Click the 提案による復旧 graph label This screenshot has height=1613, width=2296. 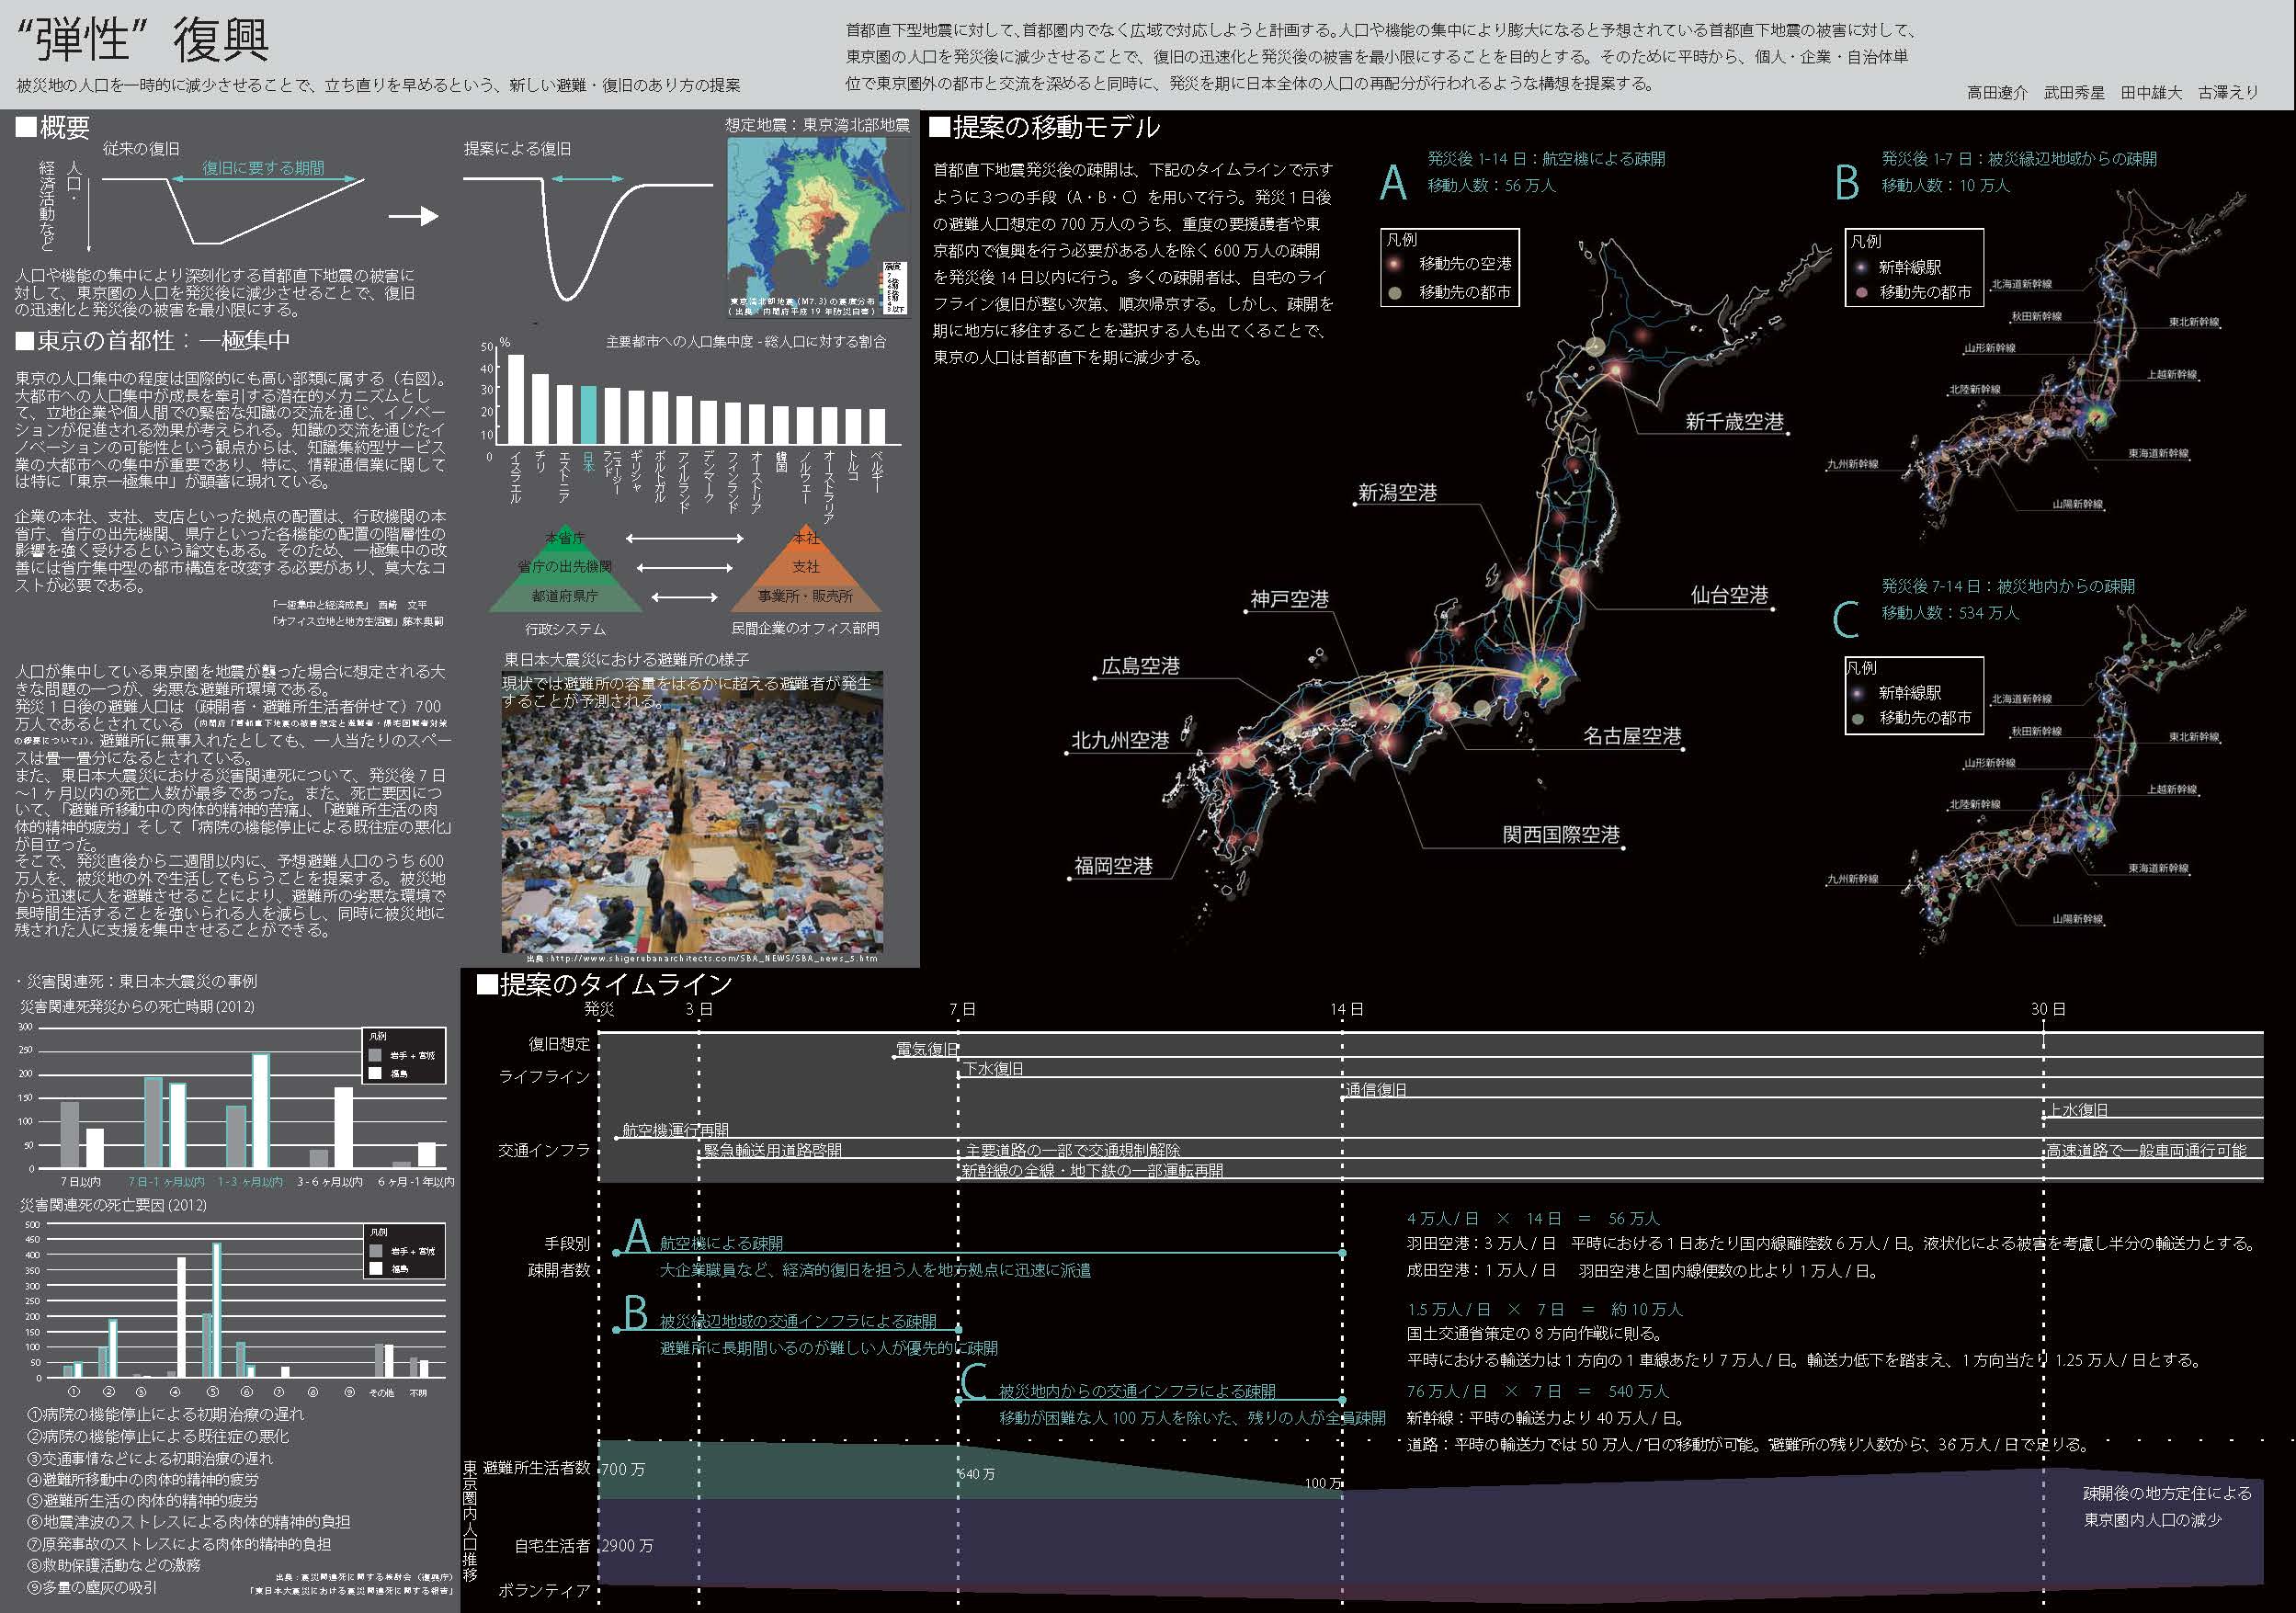pos(518,148)
